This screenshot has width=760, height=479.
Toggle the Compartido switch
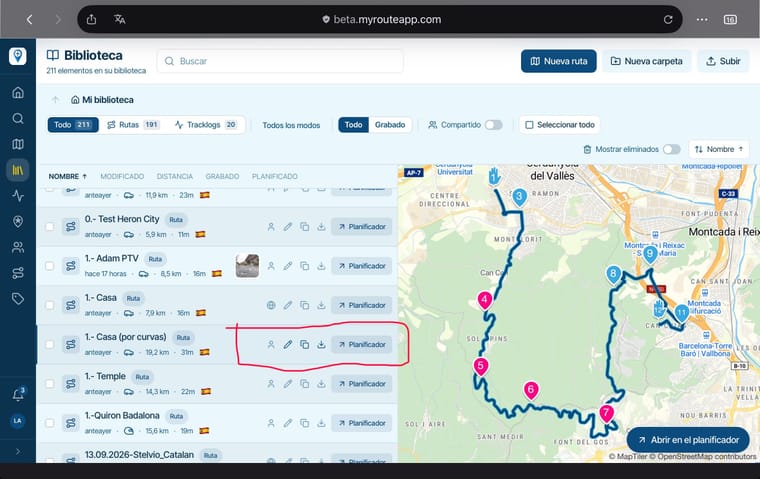click(493, 125)
